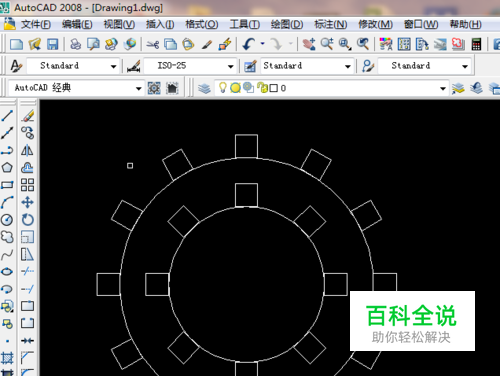Open the 工具(T) menu
This screenshot has width=500, height=376.
point(244,24)
